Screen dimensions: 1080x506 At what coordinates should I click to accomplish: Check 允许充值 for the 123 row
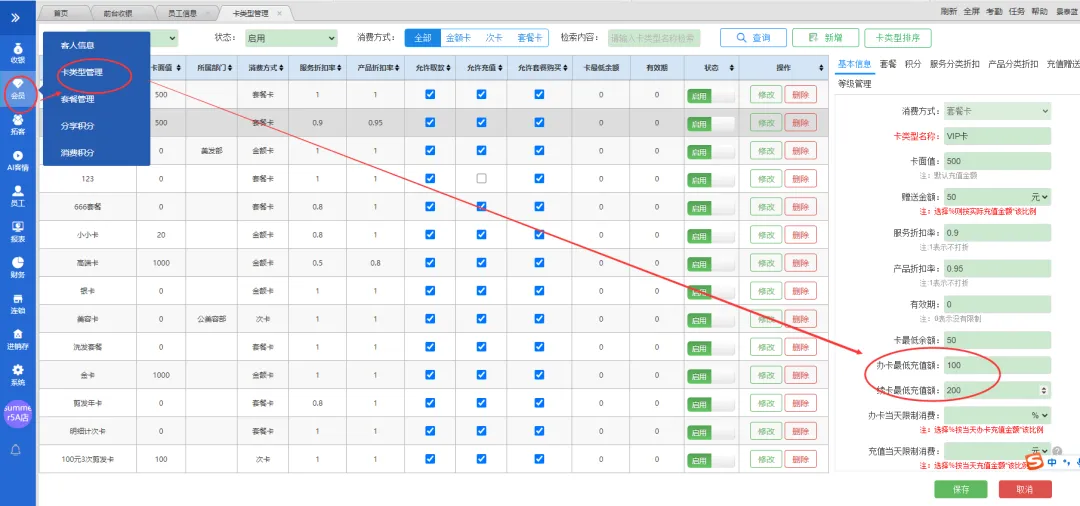(481, 178)
